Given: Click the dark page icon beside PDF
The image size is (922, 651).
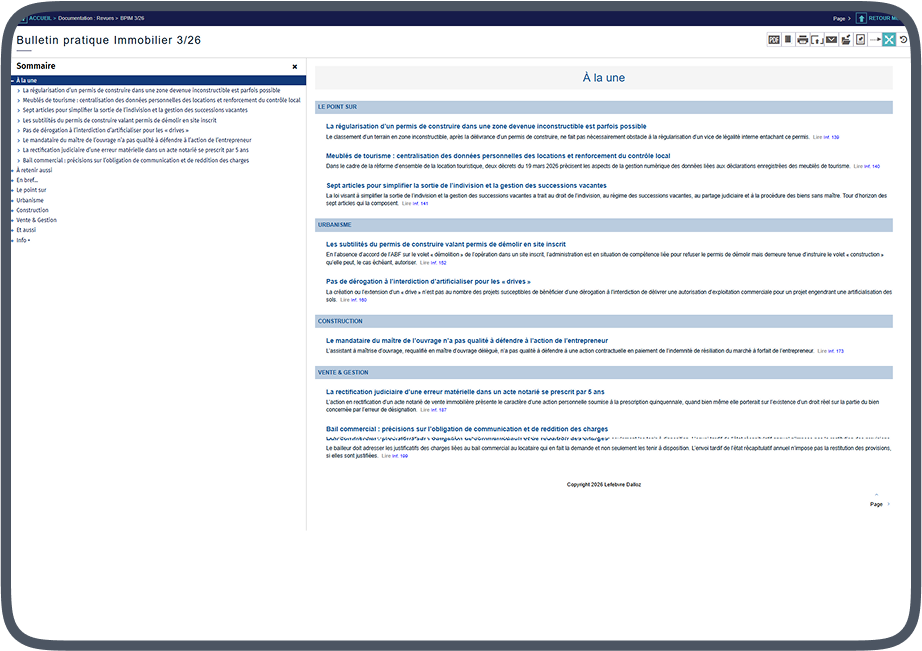Looking at the screenshot, I should click(788, 39).
